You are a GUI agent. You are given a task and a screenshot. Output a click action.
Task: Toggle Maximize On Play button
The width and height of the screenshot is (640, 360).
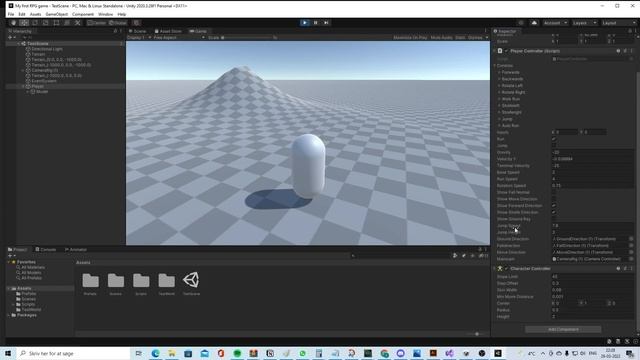tap(410, 38)
